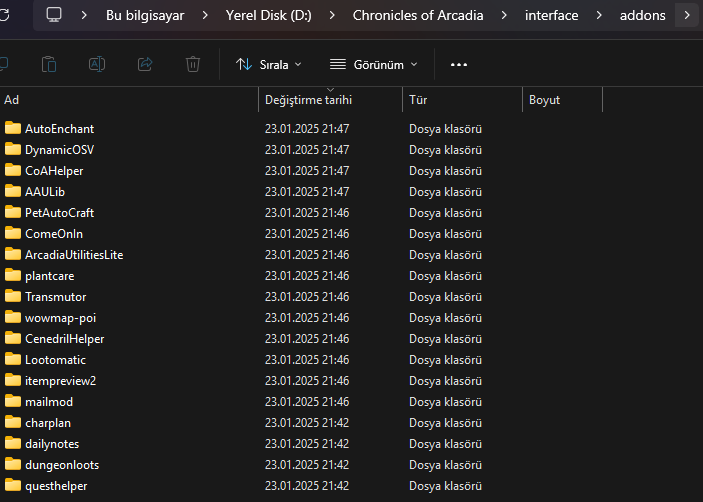The height and width of the screenshot is (502, 703).
Task: Open the Görünüm view dropdown
Action: click(373, 64)
